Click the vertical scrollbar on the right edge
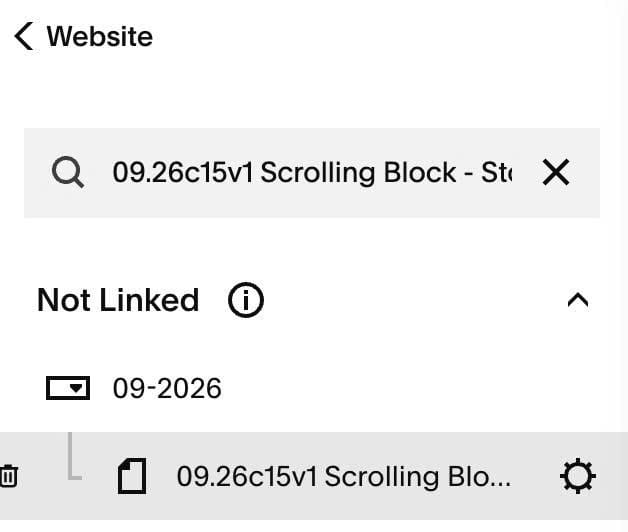This screenshot has width=628, height=532. coord(621,266)
